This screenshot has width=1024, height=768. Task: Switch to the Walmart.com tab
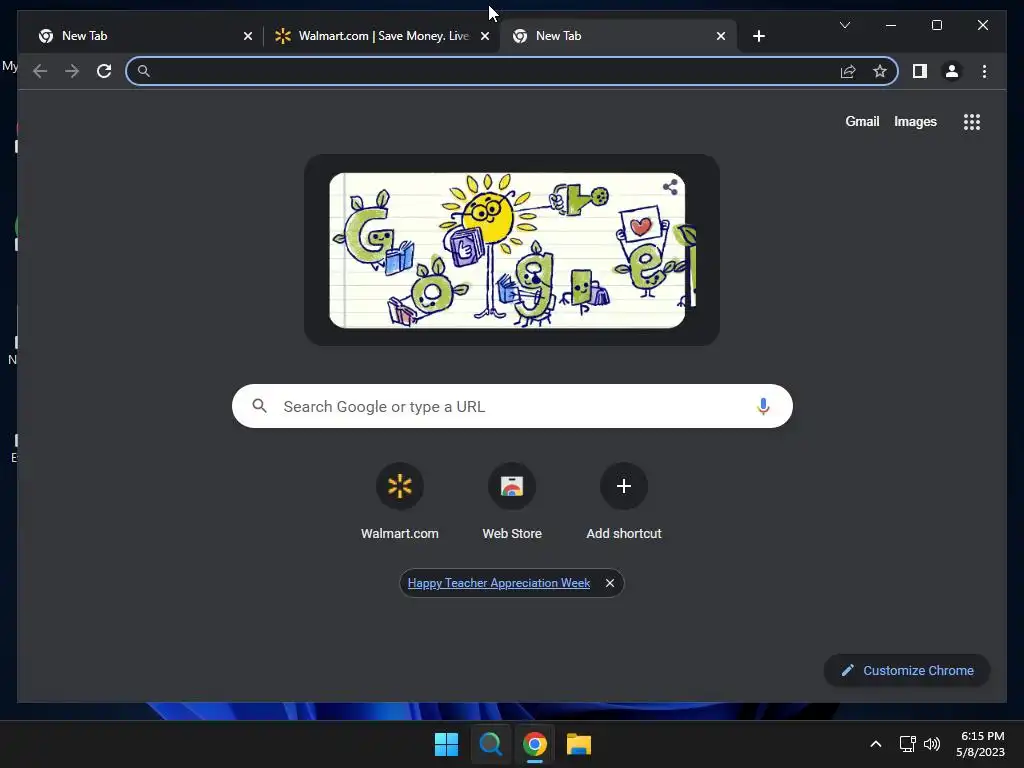click(x=382, y=36)
